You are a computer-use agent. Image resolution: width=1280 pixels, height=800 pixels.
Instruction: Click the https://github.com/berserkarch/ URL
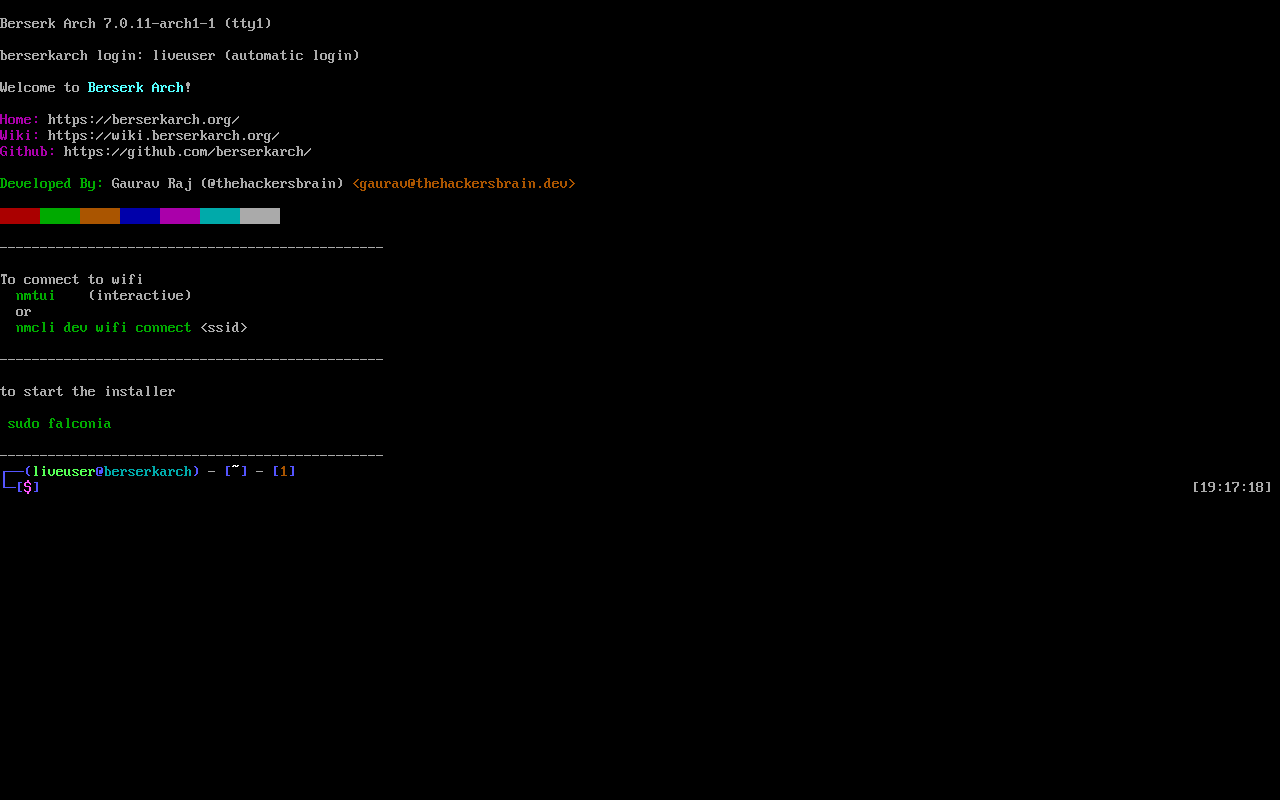coord(188,152)
